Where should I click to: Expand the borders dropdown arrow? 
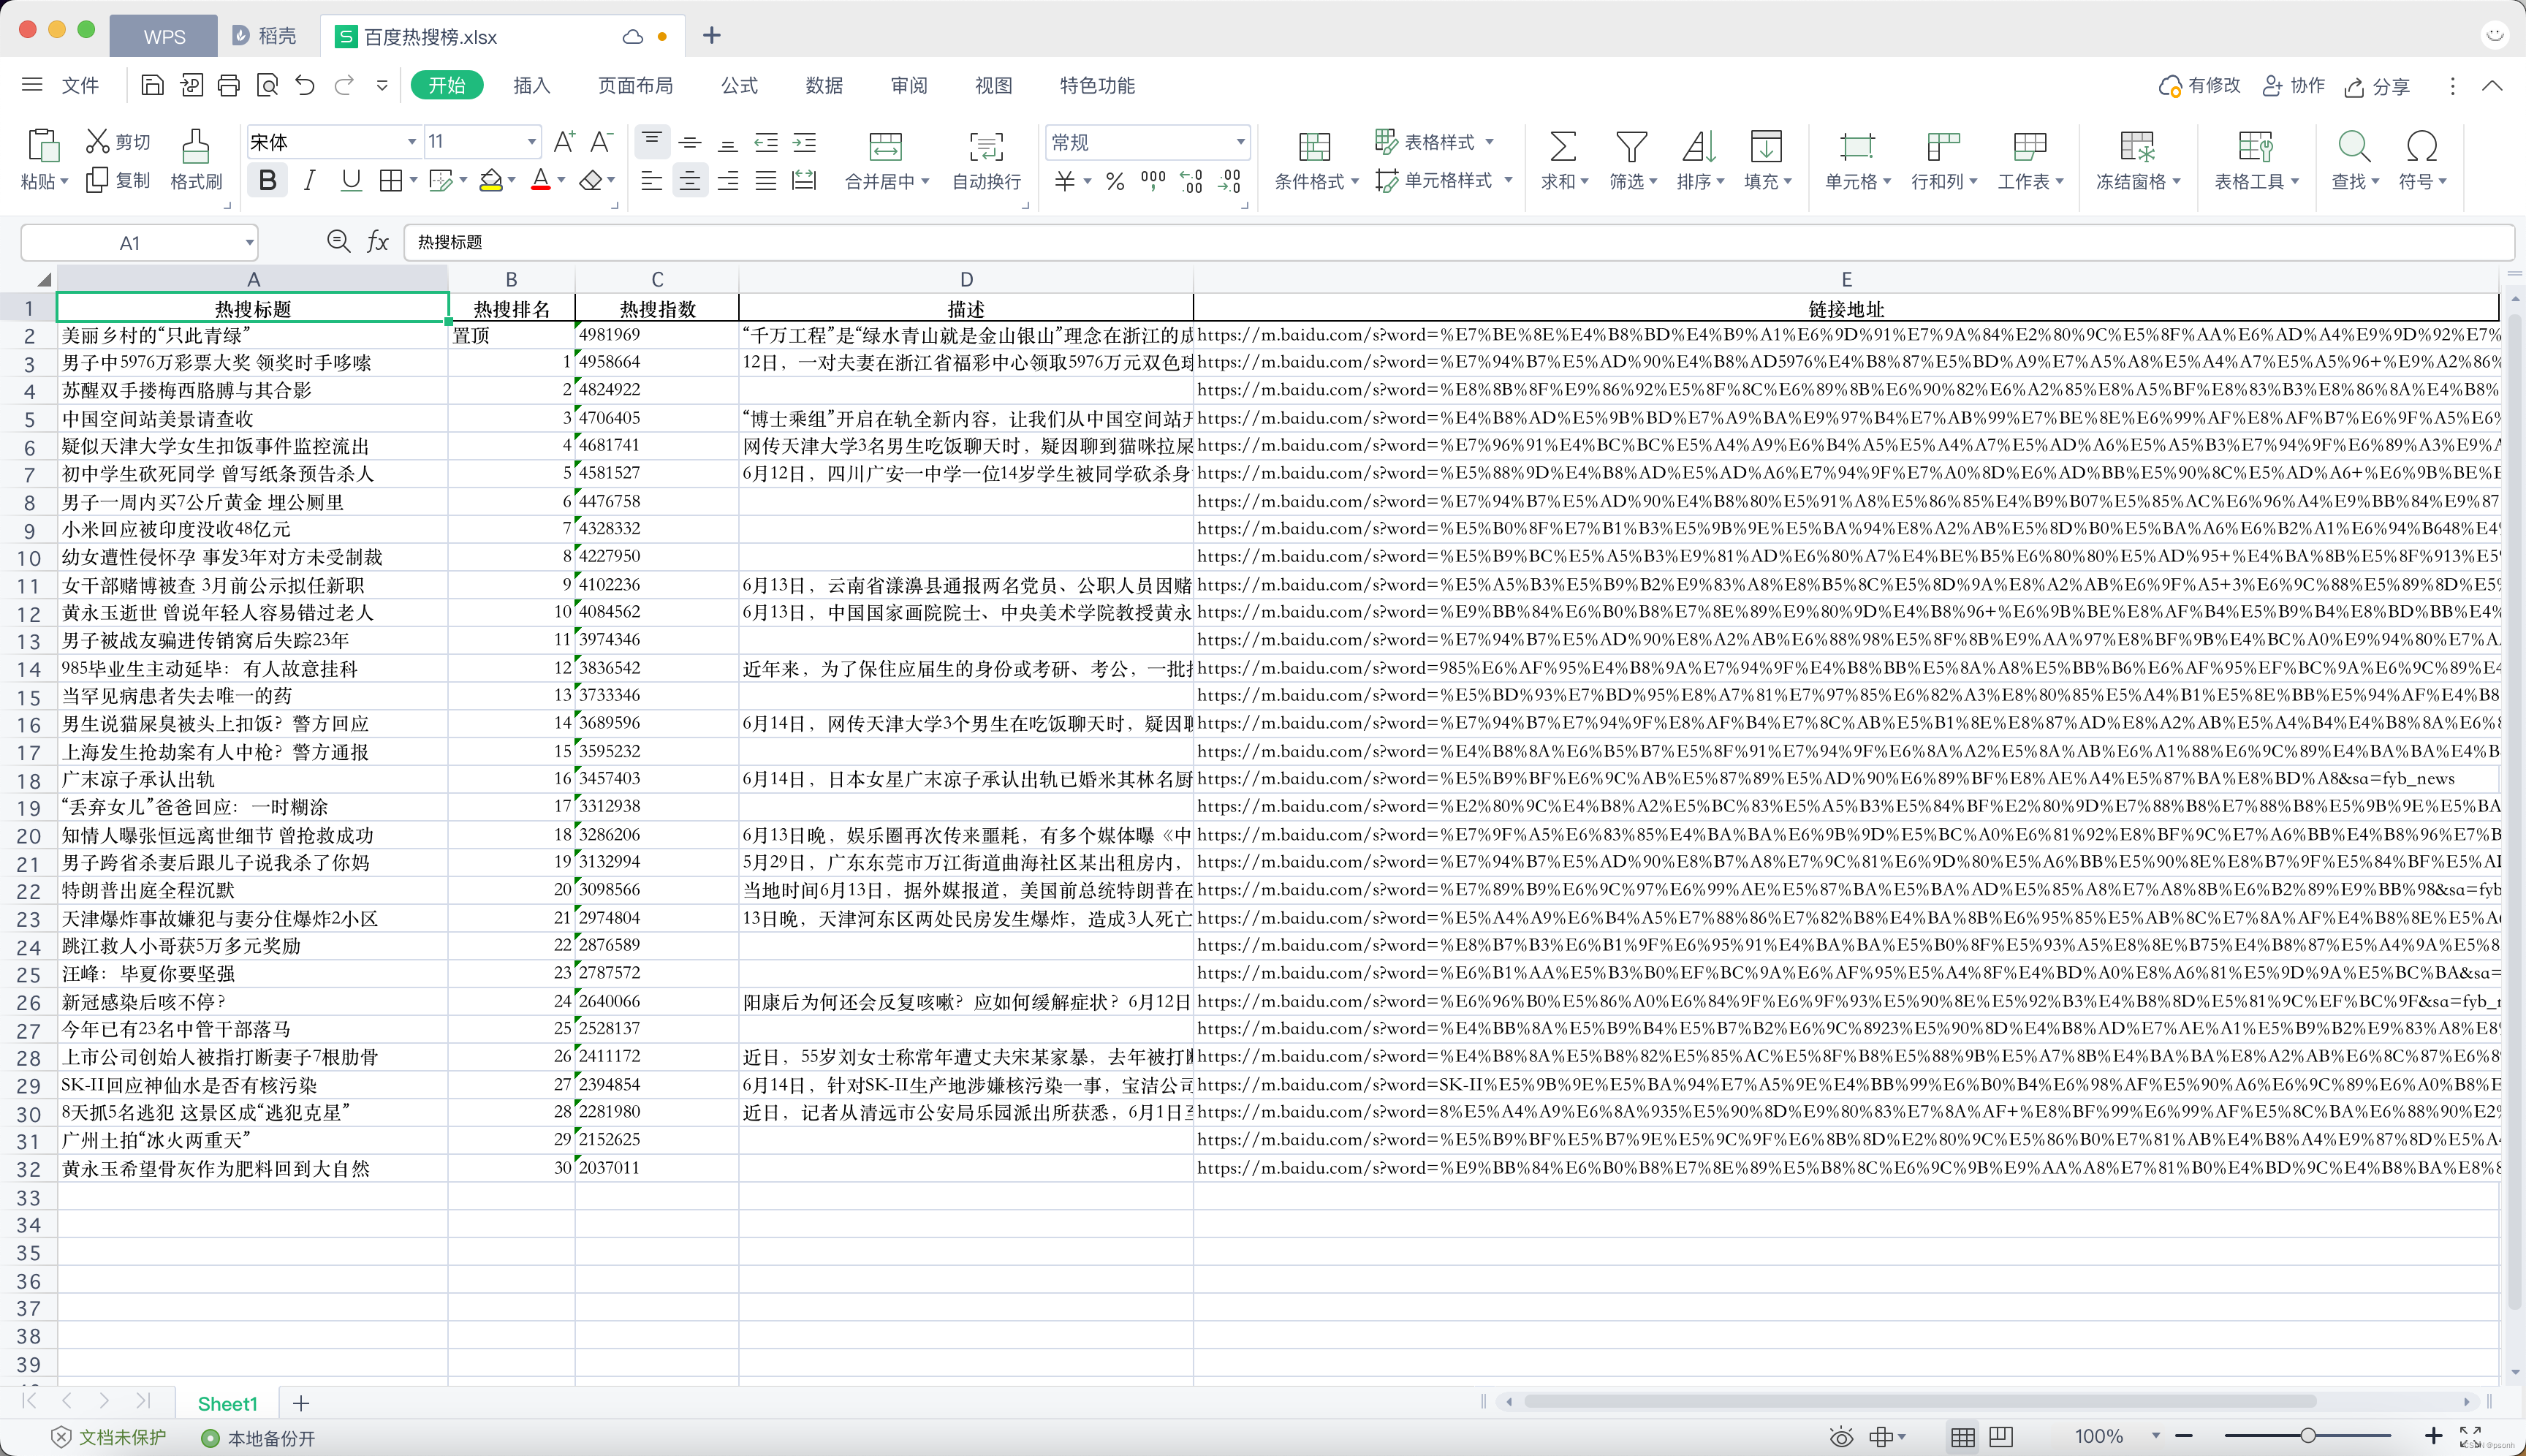tap(413, 181)
